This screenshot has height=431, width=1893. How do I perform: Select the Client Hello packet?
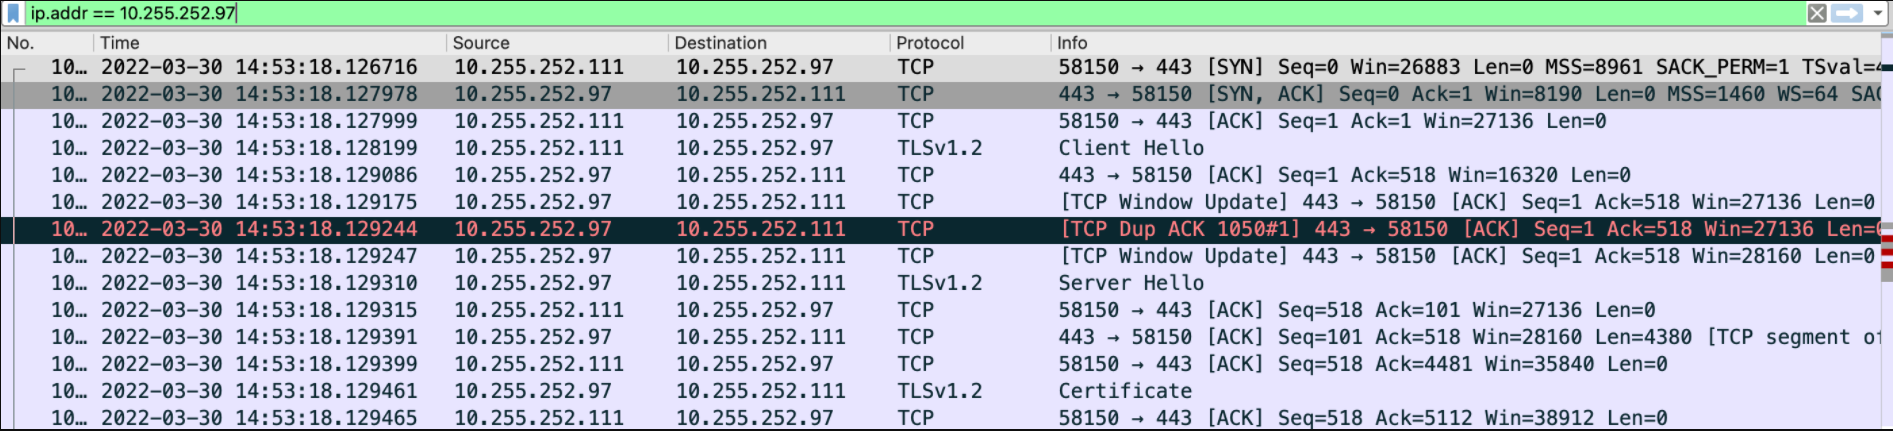940,148
